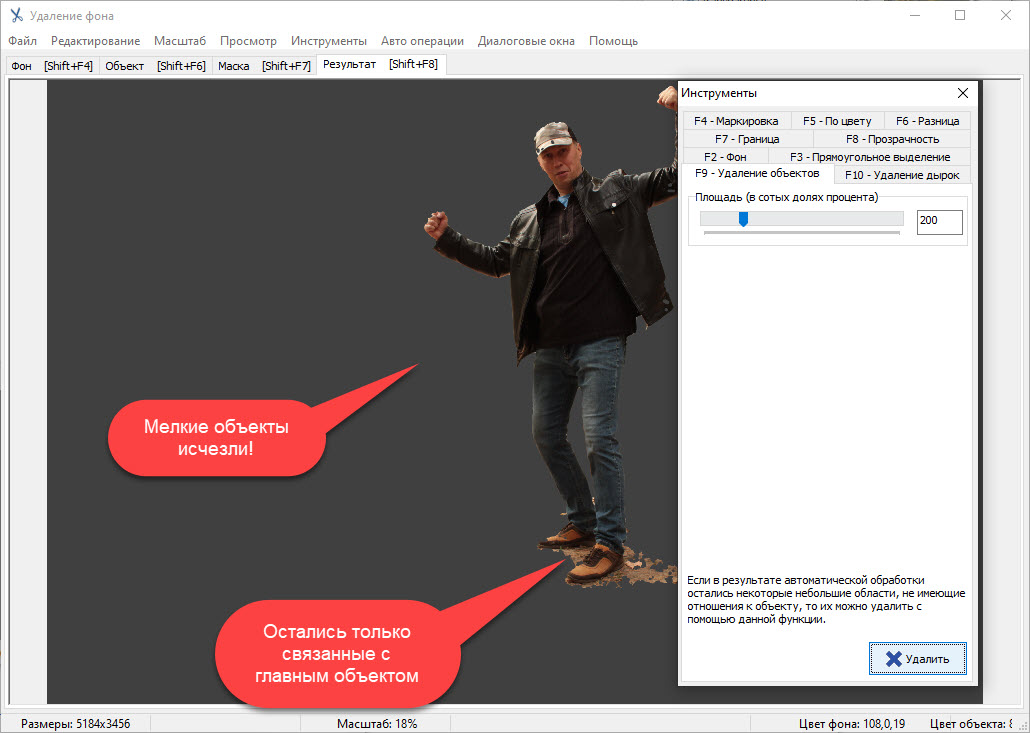The height and width of the screenshot is (733, 1030).
Task: Click the Цвет объекта status entry
Action: pos(971,724)
